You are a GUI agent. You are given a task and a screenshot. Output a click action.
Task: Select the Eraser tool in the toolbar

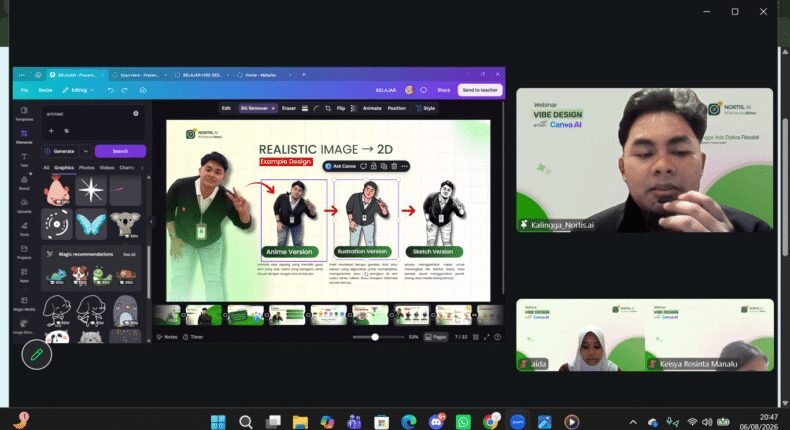click(x=289, y=108)
